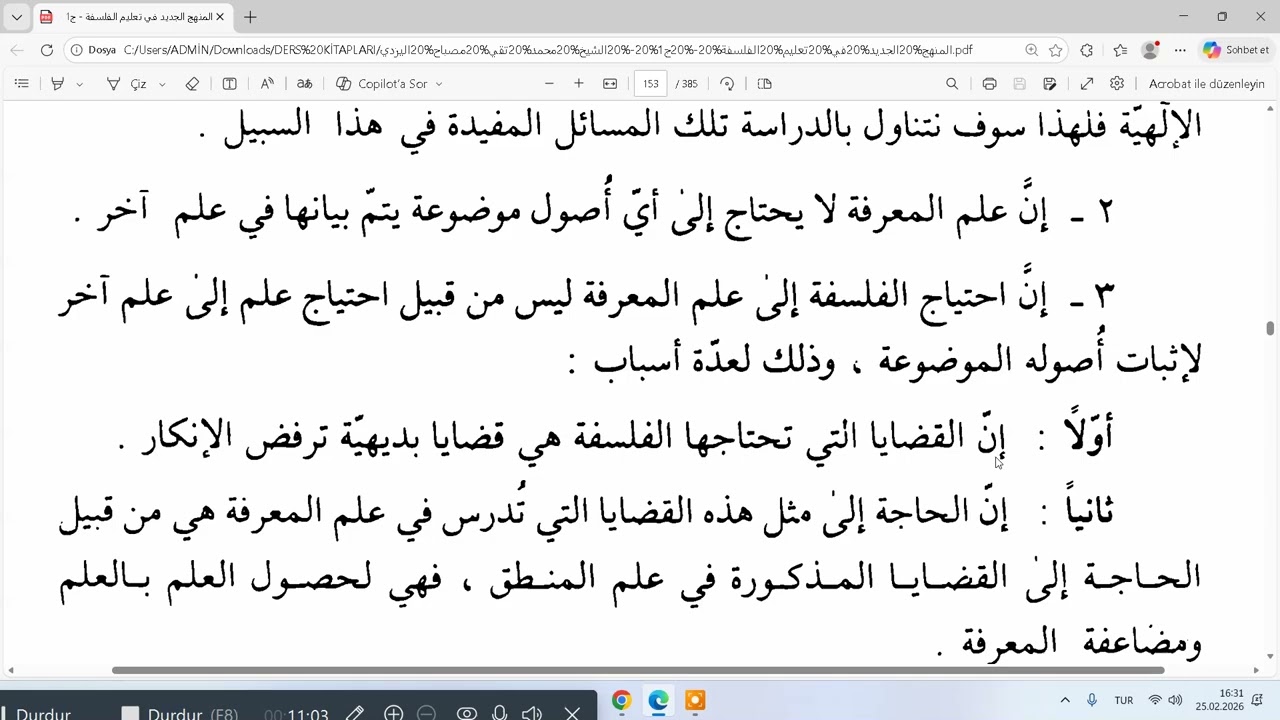This screenshot has height=720, width=1280.
Task: Add a text box with the text tool
Action: click(x=229, y=84)
